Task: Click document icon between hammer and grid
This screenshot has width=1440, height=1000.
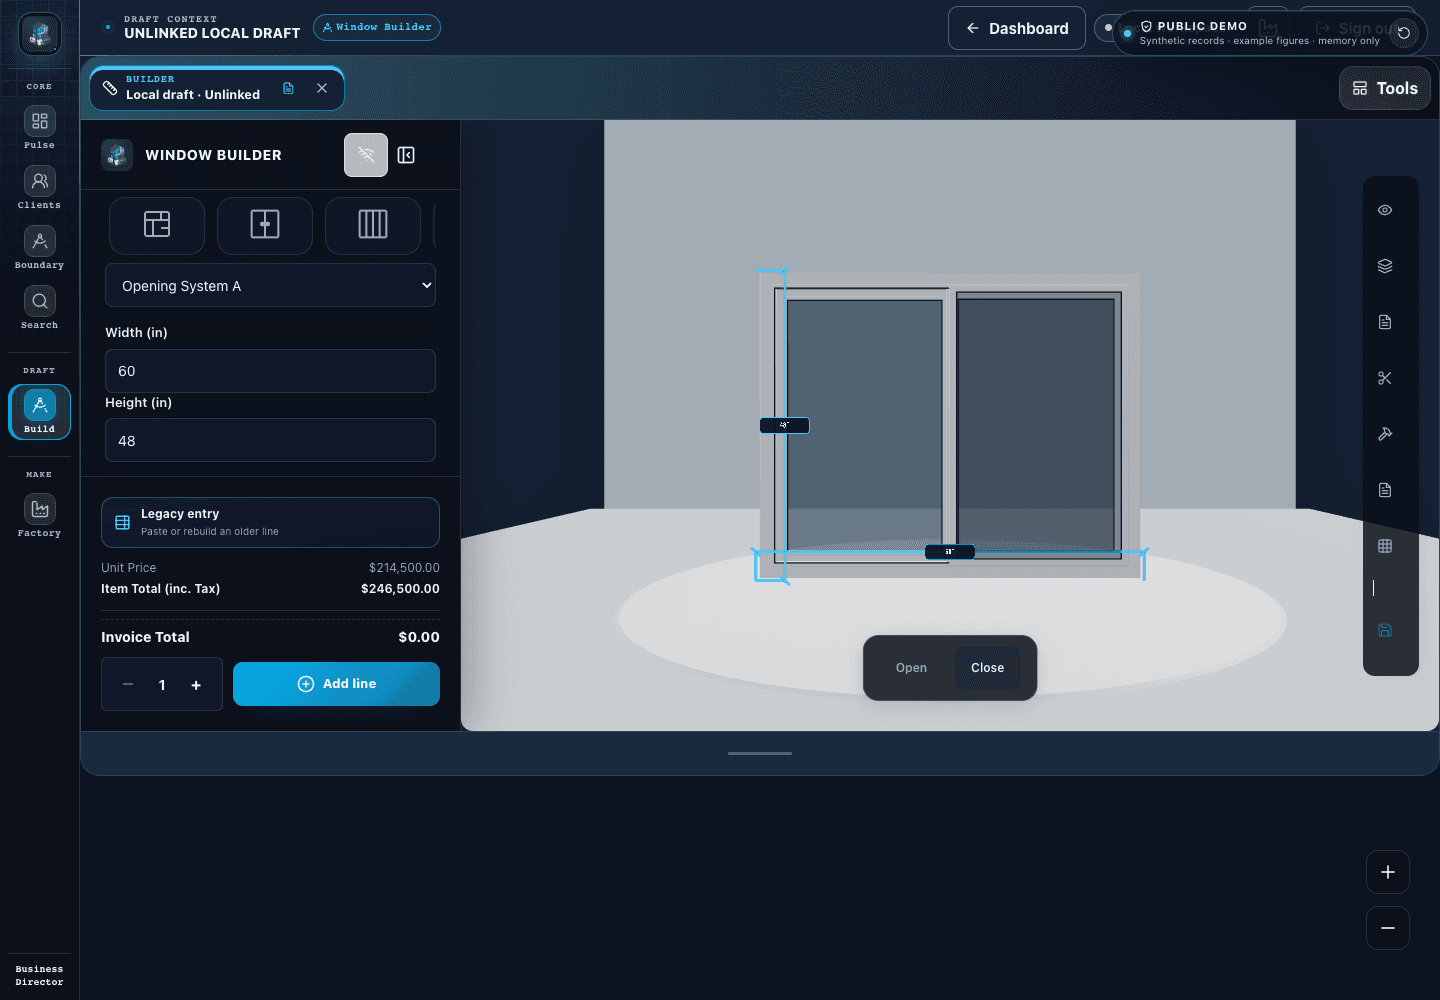Action: [1385, 490]
